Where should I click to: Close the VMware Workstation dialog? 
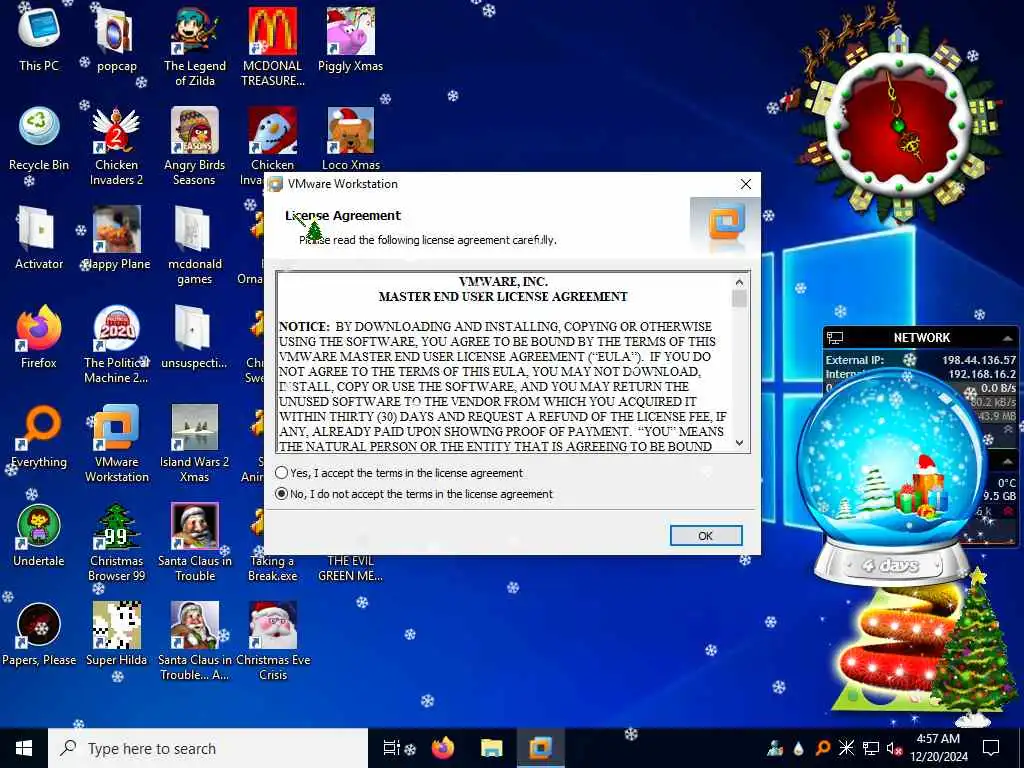pos(746,184)
